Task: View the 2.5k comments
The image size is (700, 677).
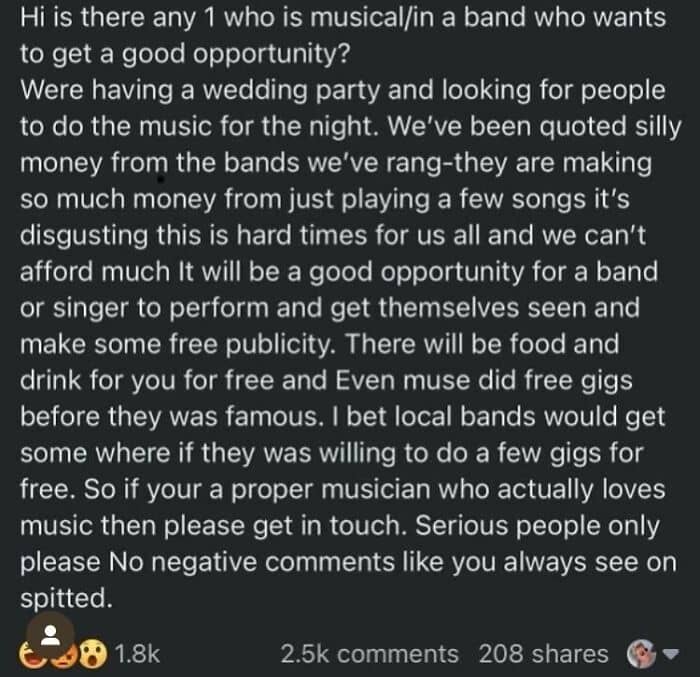Action: pos(369,655)
